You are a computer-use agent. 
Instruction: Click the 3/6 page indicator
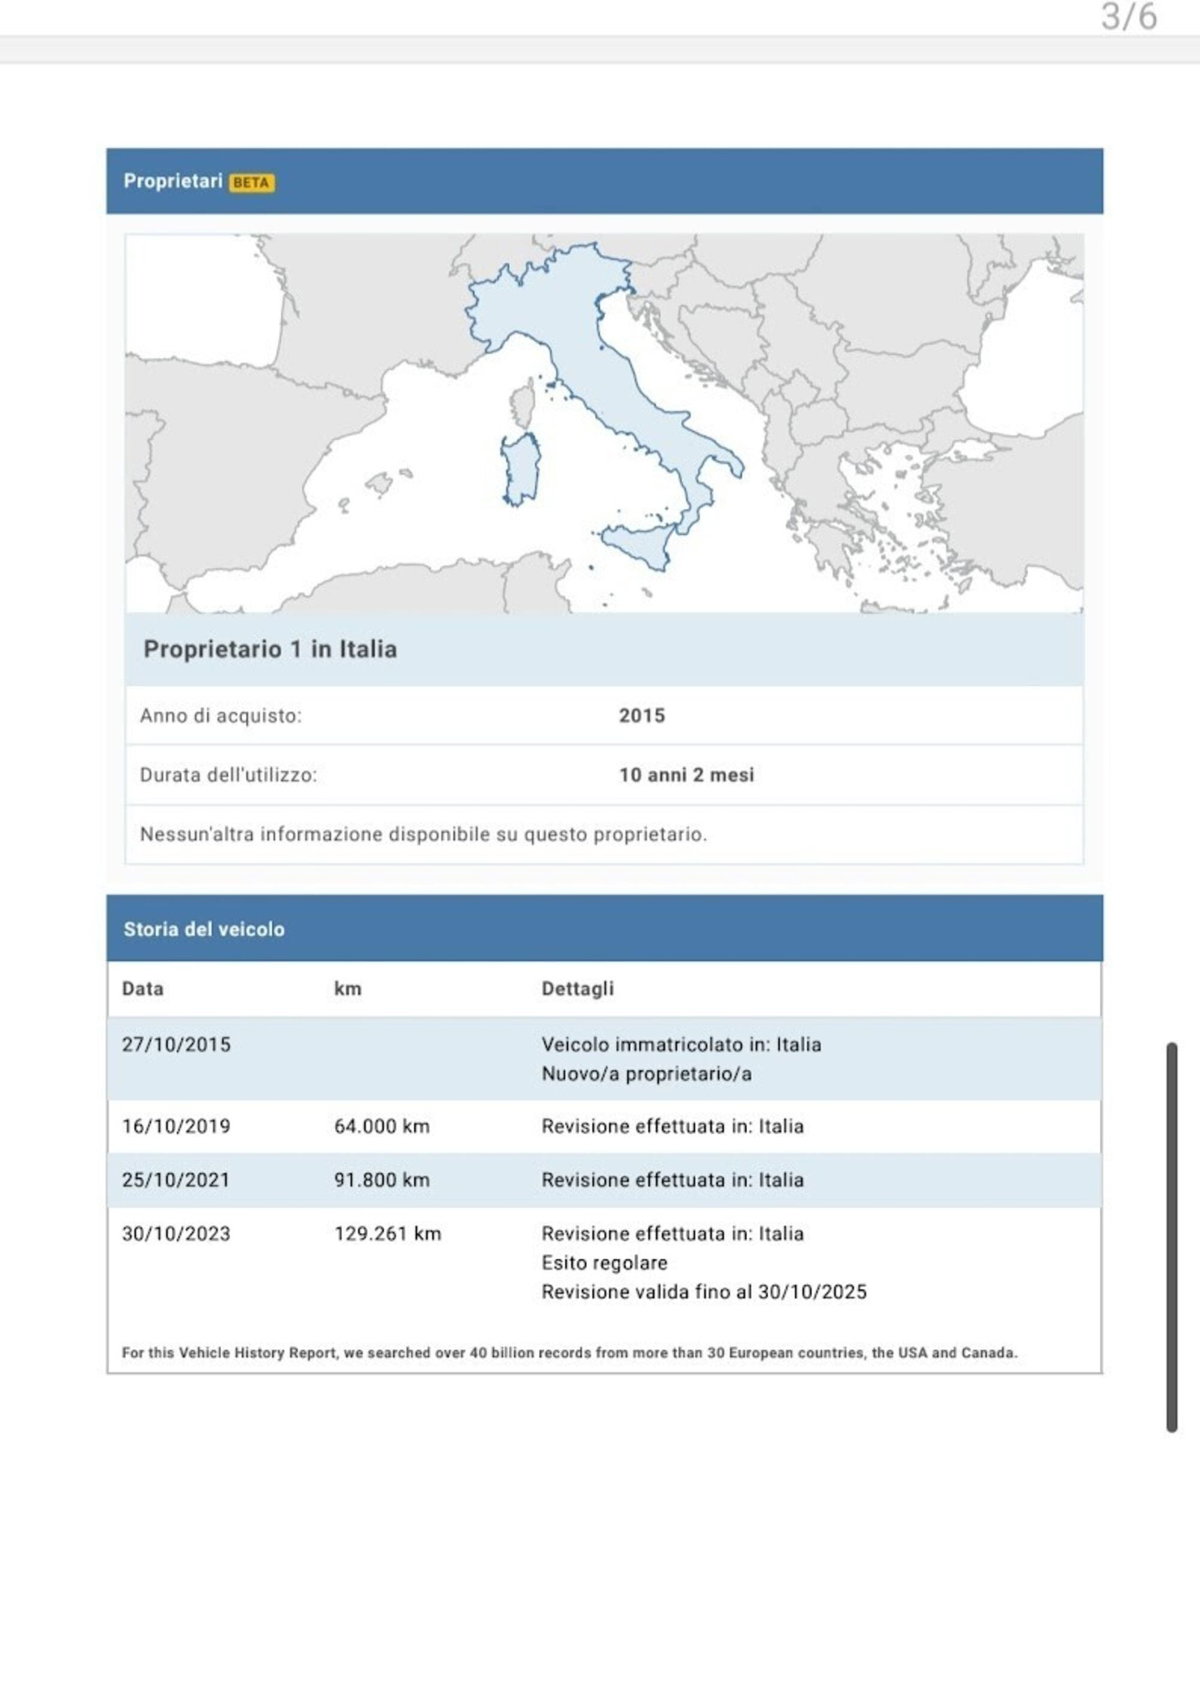pos(1129,17)
